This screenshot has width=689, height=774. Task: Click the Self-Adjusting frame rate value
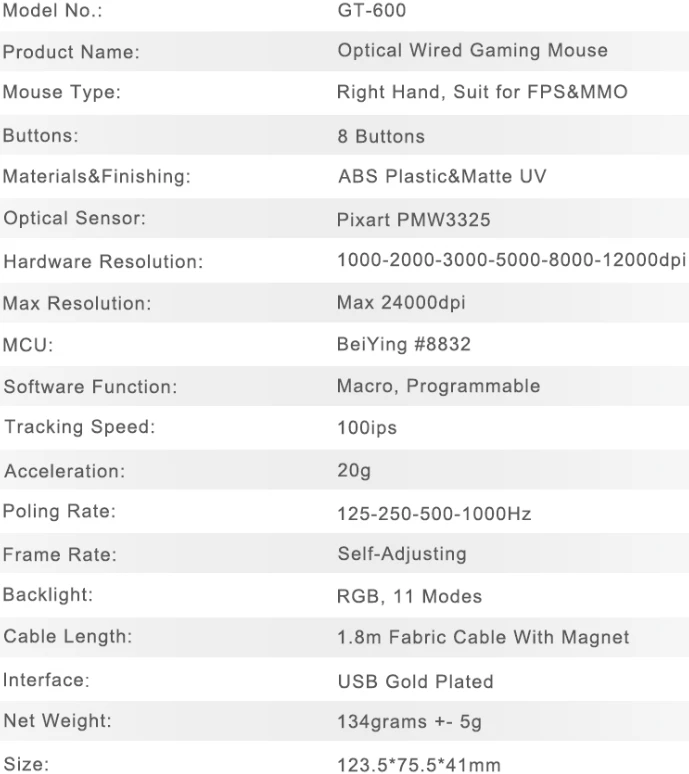[x=402, y=554]
